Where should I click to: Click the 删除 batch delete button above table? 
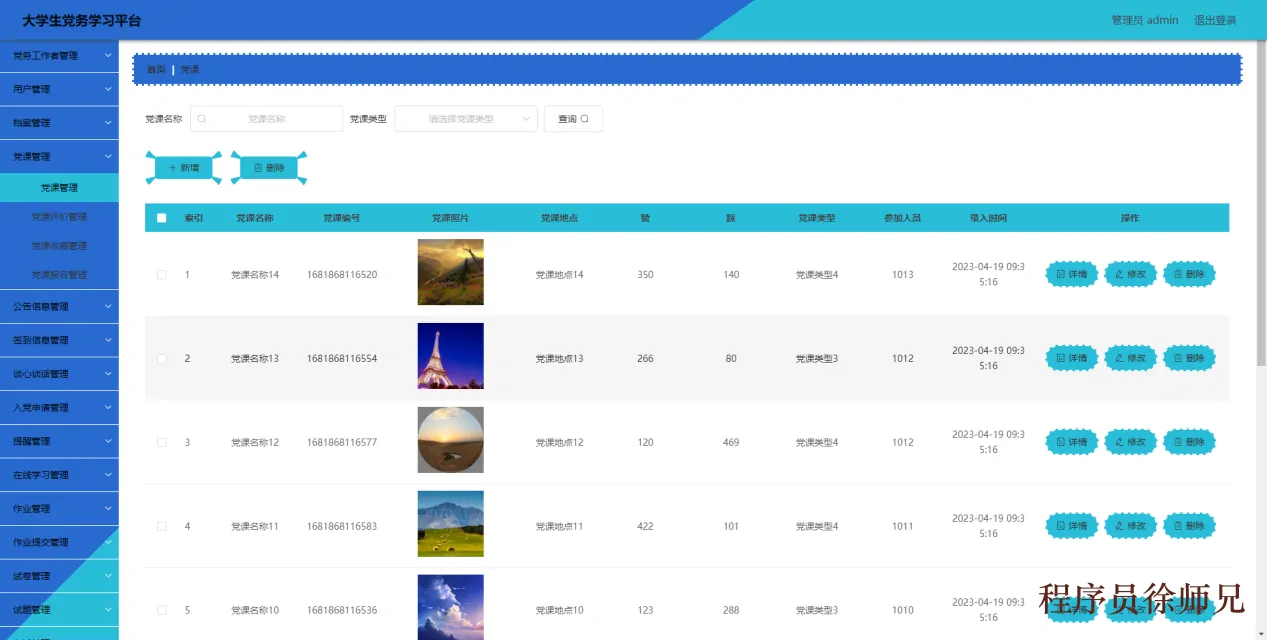click(269, 168)
